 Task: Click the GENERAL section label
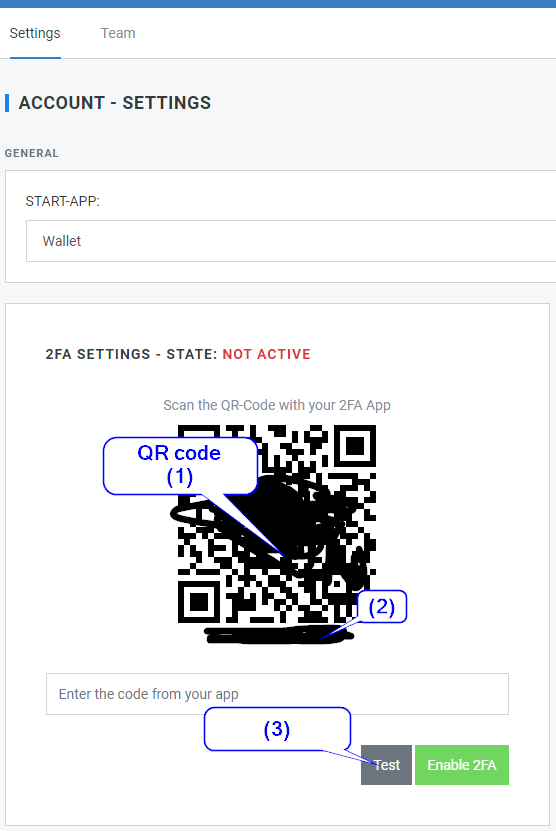pos(31,153)
